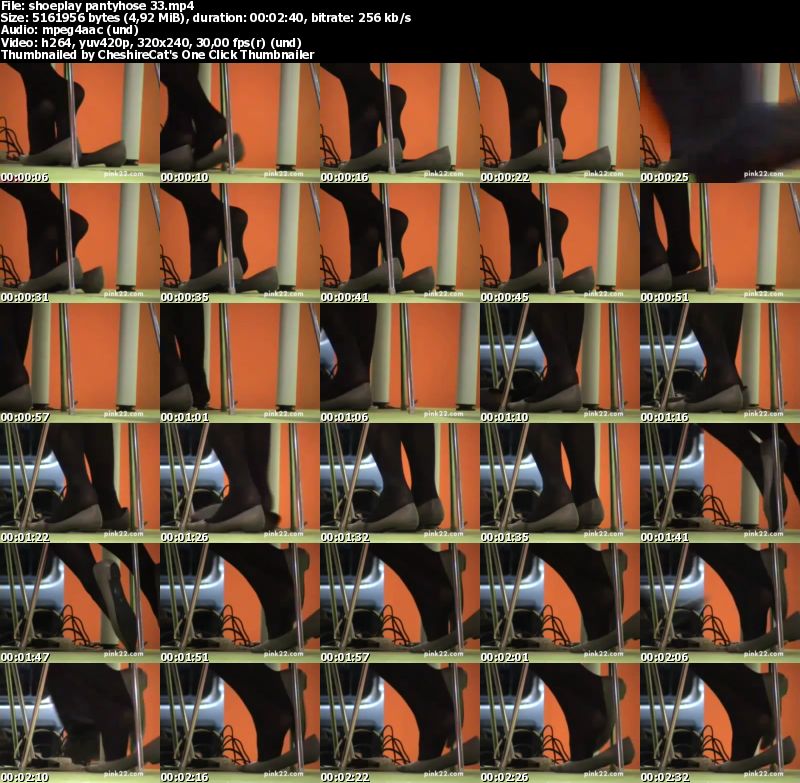
Task: Choose the thumbnail at 00:01:47
Action: click(x=80, y=603)
